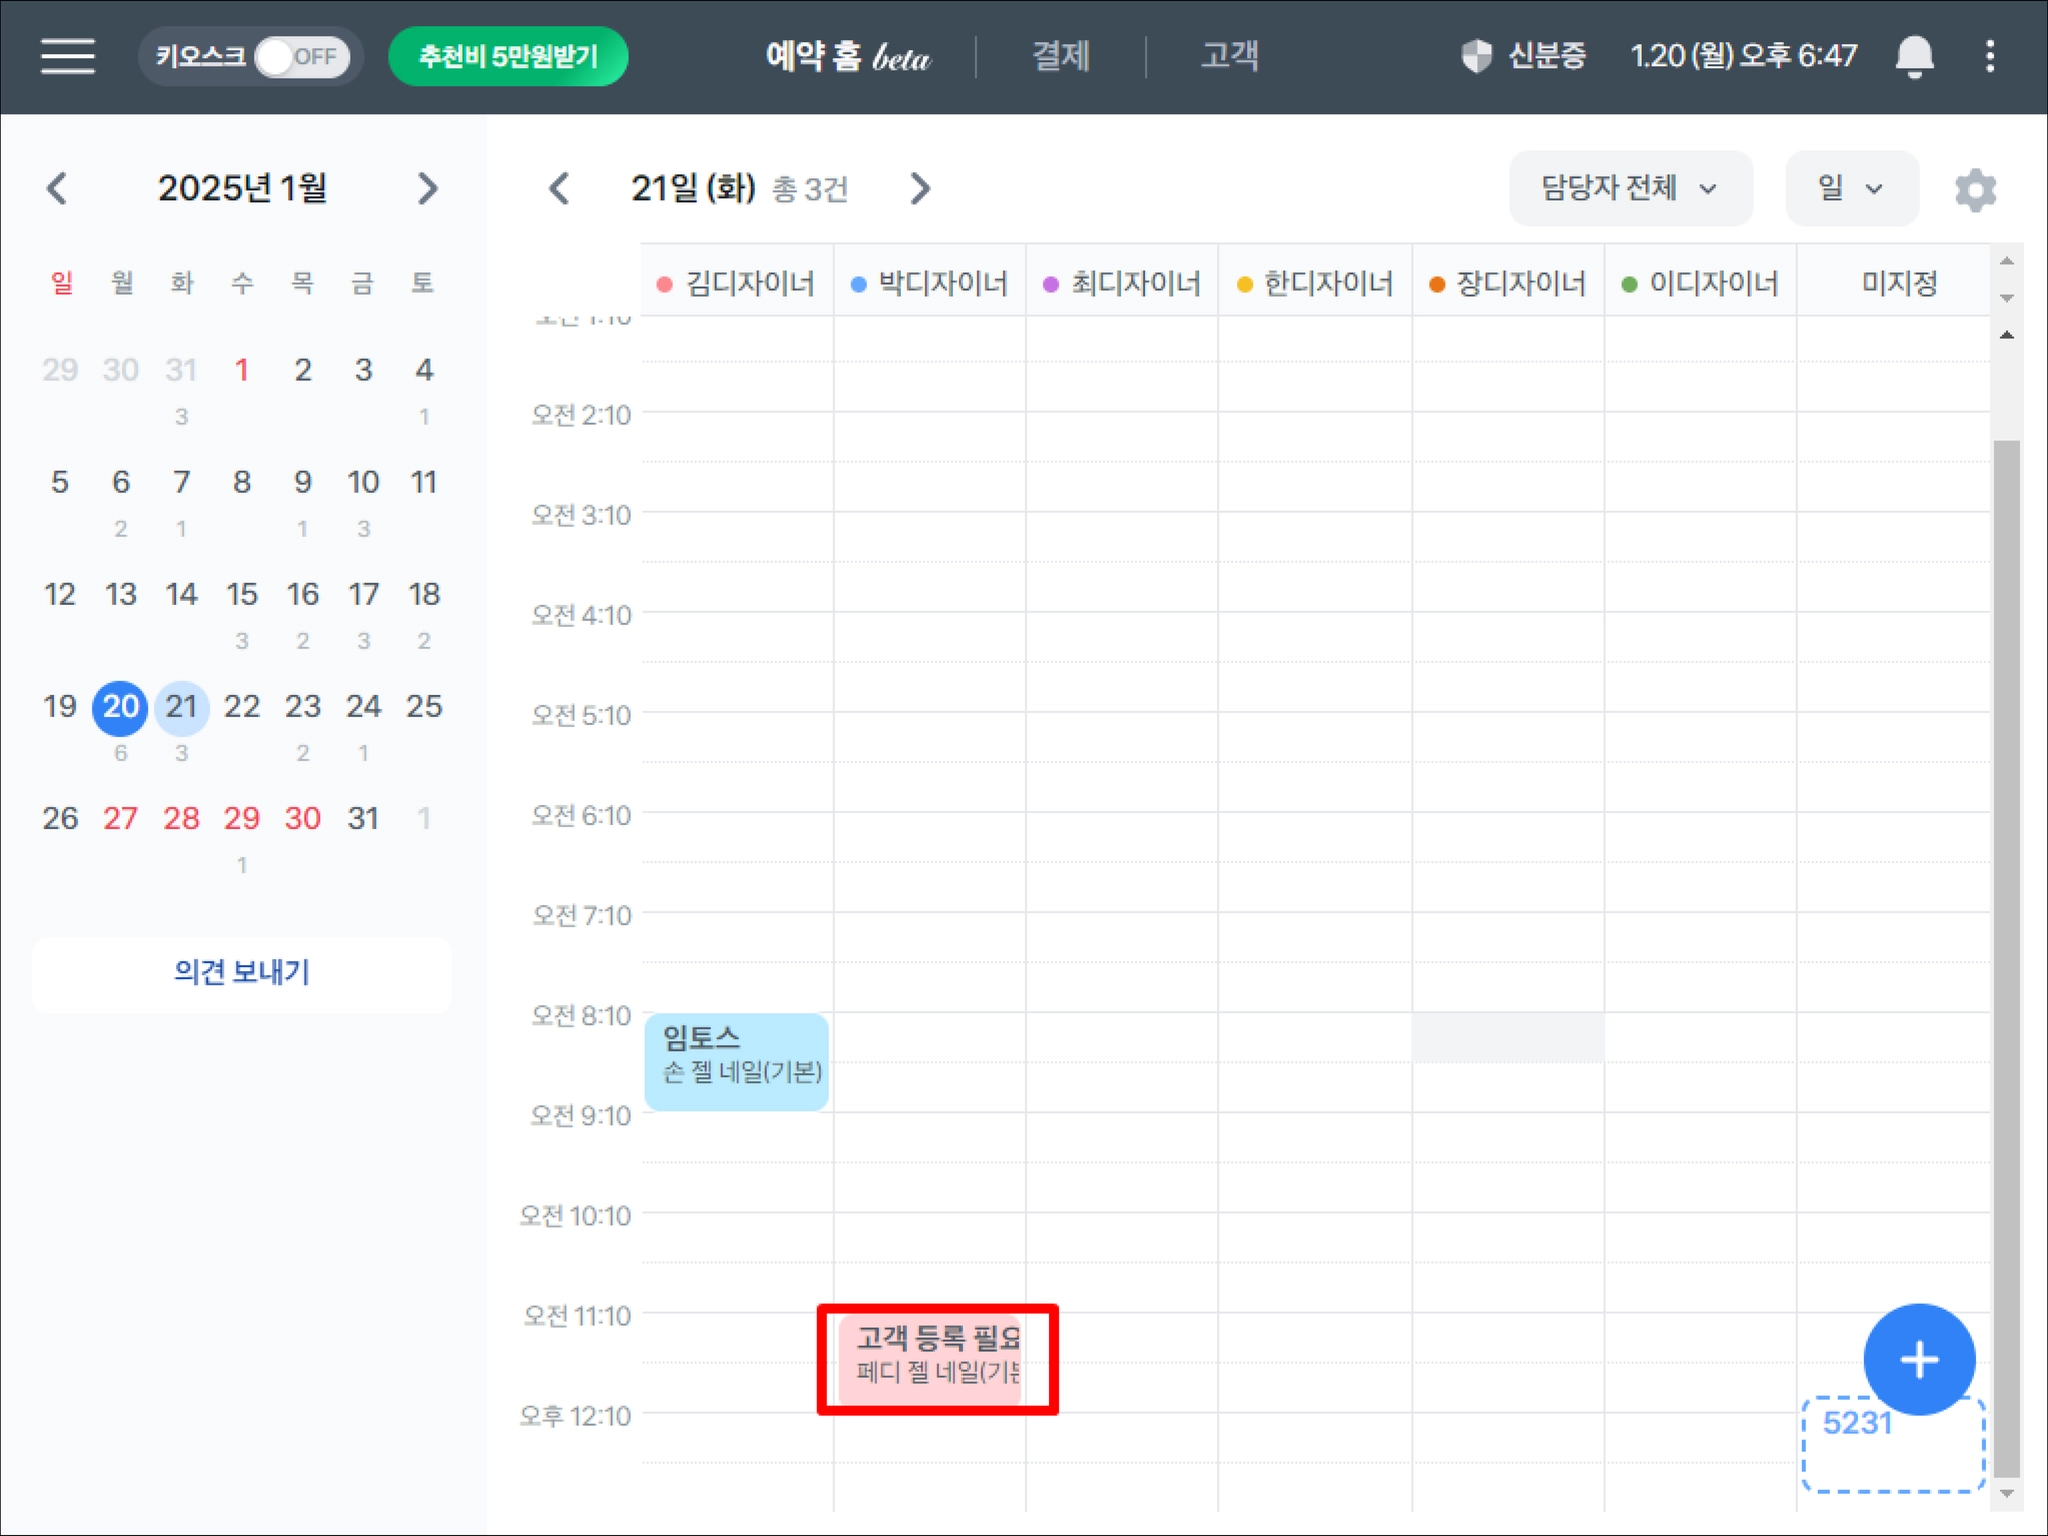The height and width of the screenshot is (1536, 2048).
Task: Switch to the 결제 tab
Action: [1060, 56]
